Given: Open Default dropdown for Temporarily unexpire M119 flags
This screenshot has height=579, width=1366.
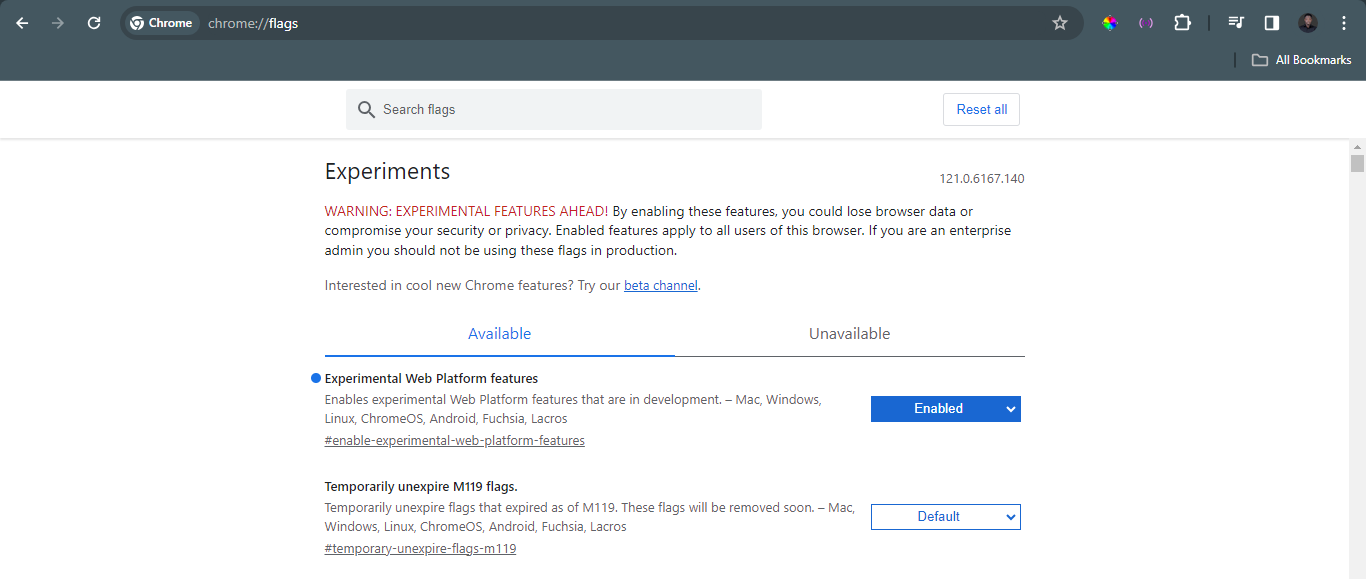Looking at the screenshot, I should pos(946,517).
